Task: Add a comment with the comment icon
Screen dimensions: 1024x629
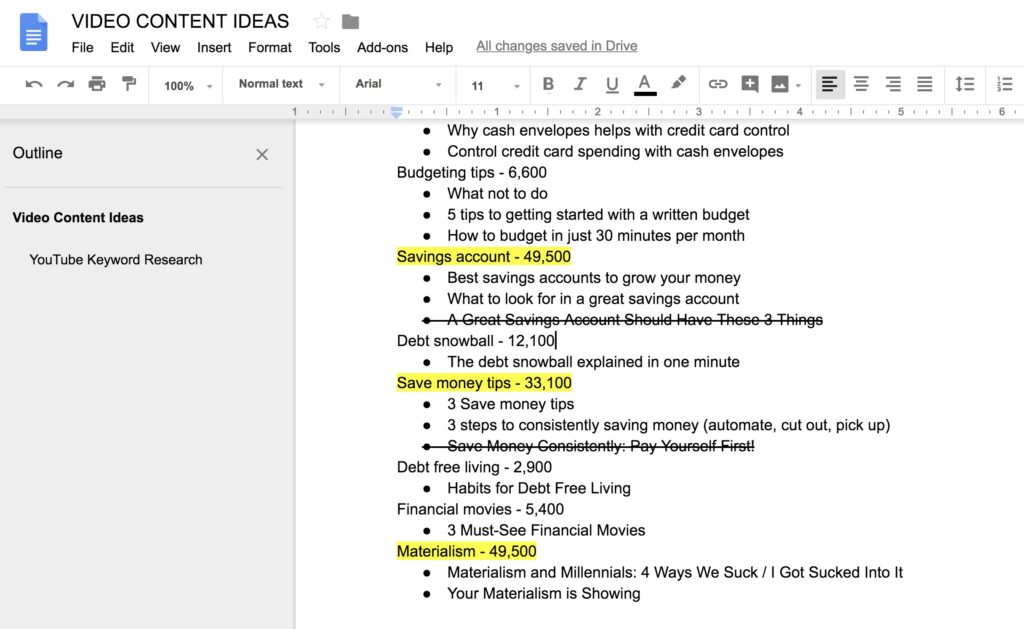Action: (750, 84)
